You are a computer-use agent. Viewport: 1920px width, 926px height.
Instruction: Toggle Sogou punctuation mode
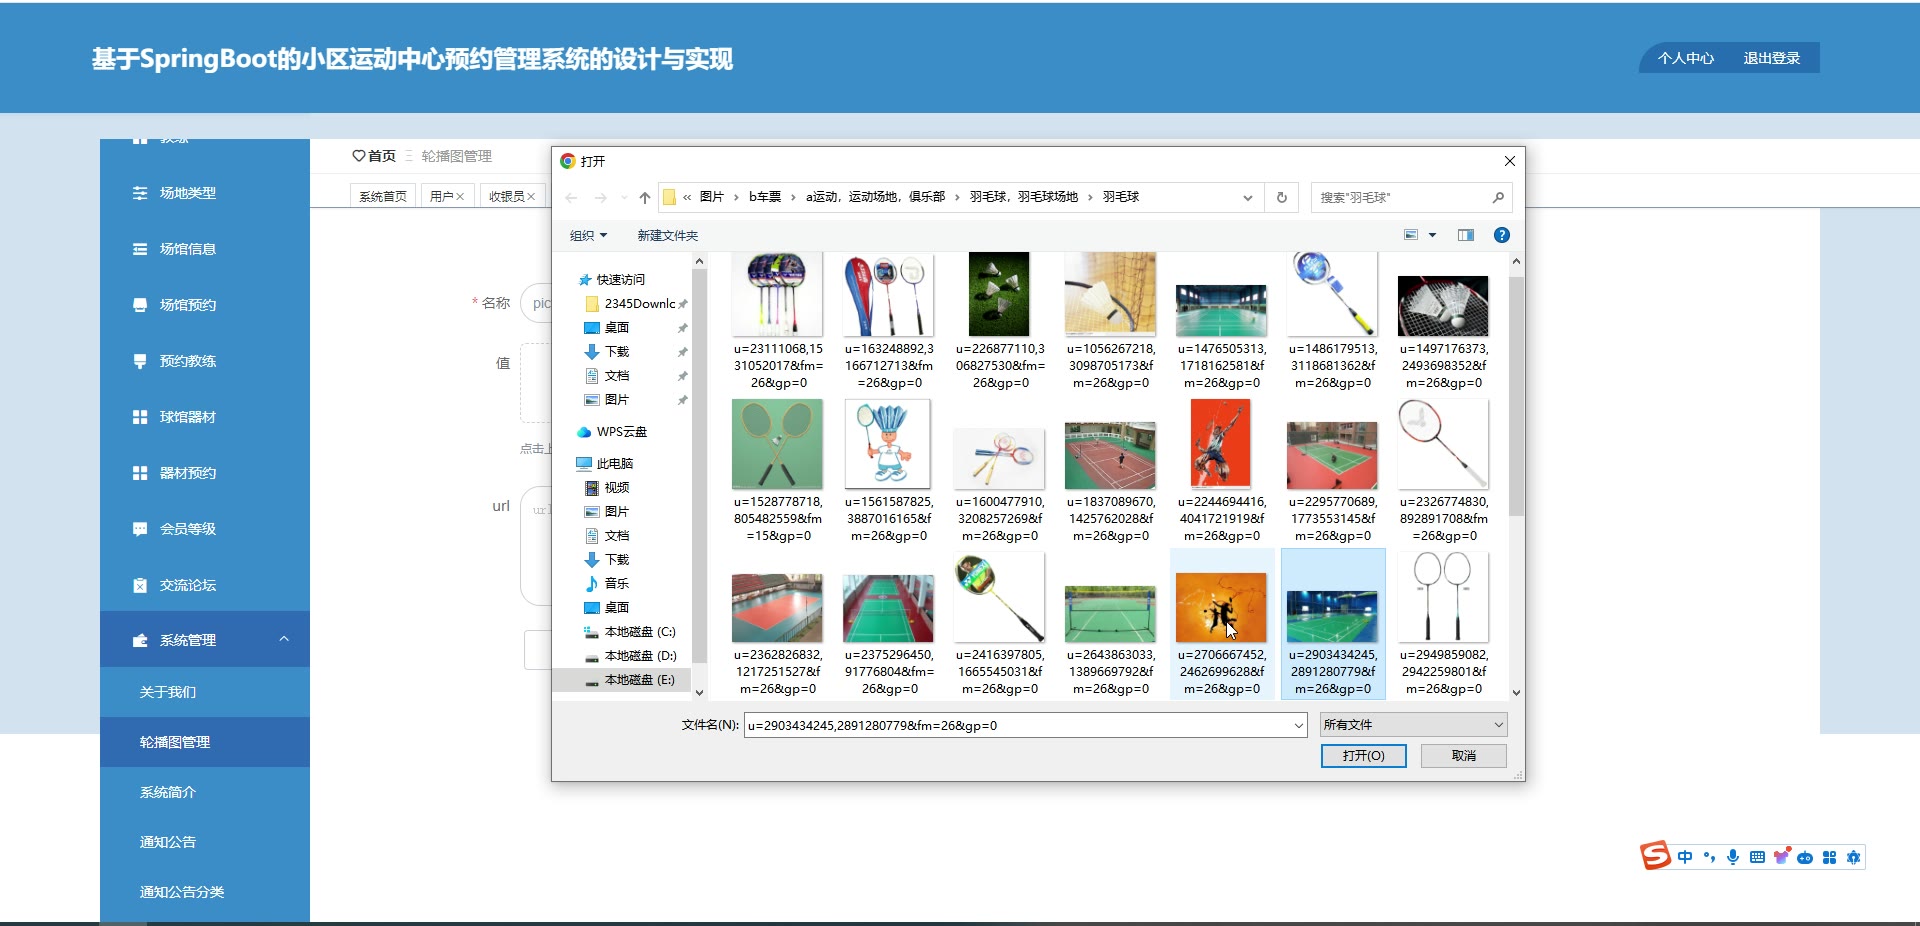point(1709,857)
